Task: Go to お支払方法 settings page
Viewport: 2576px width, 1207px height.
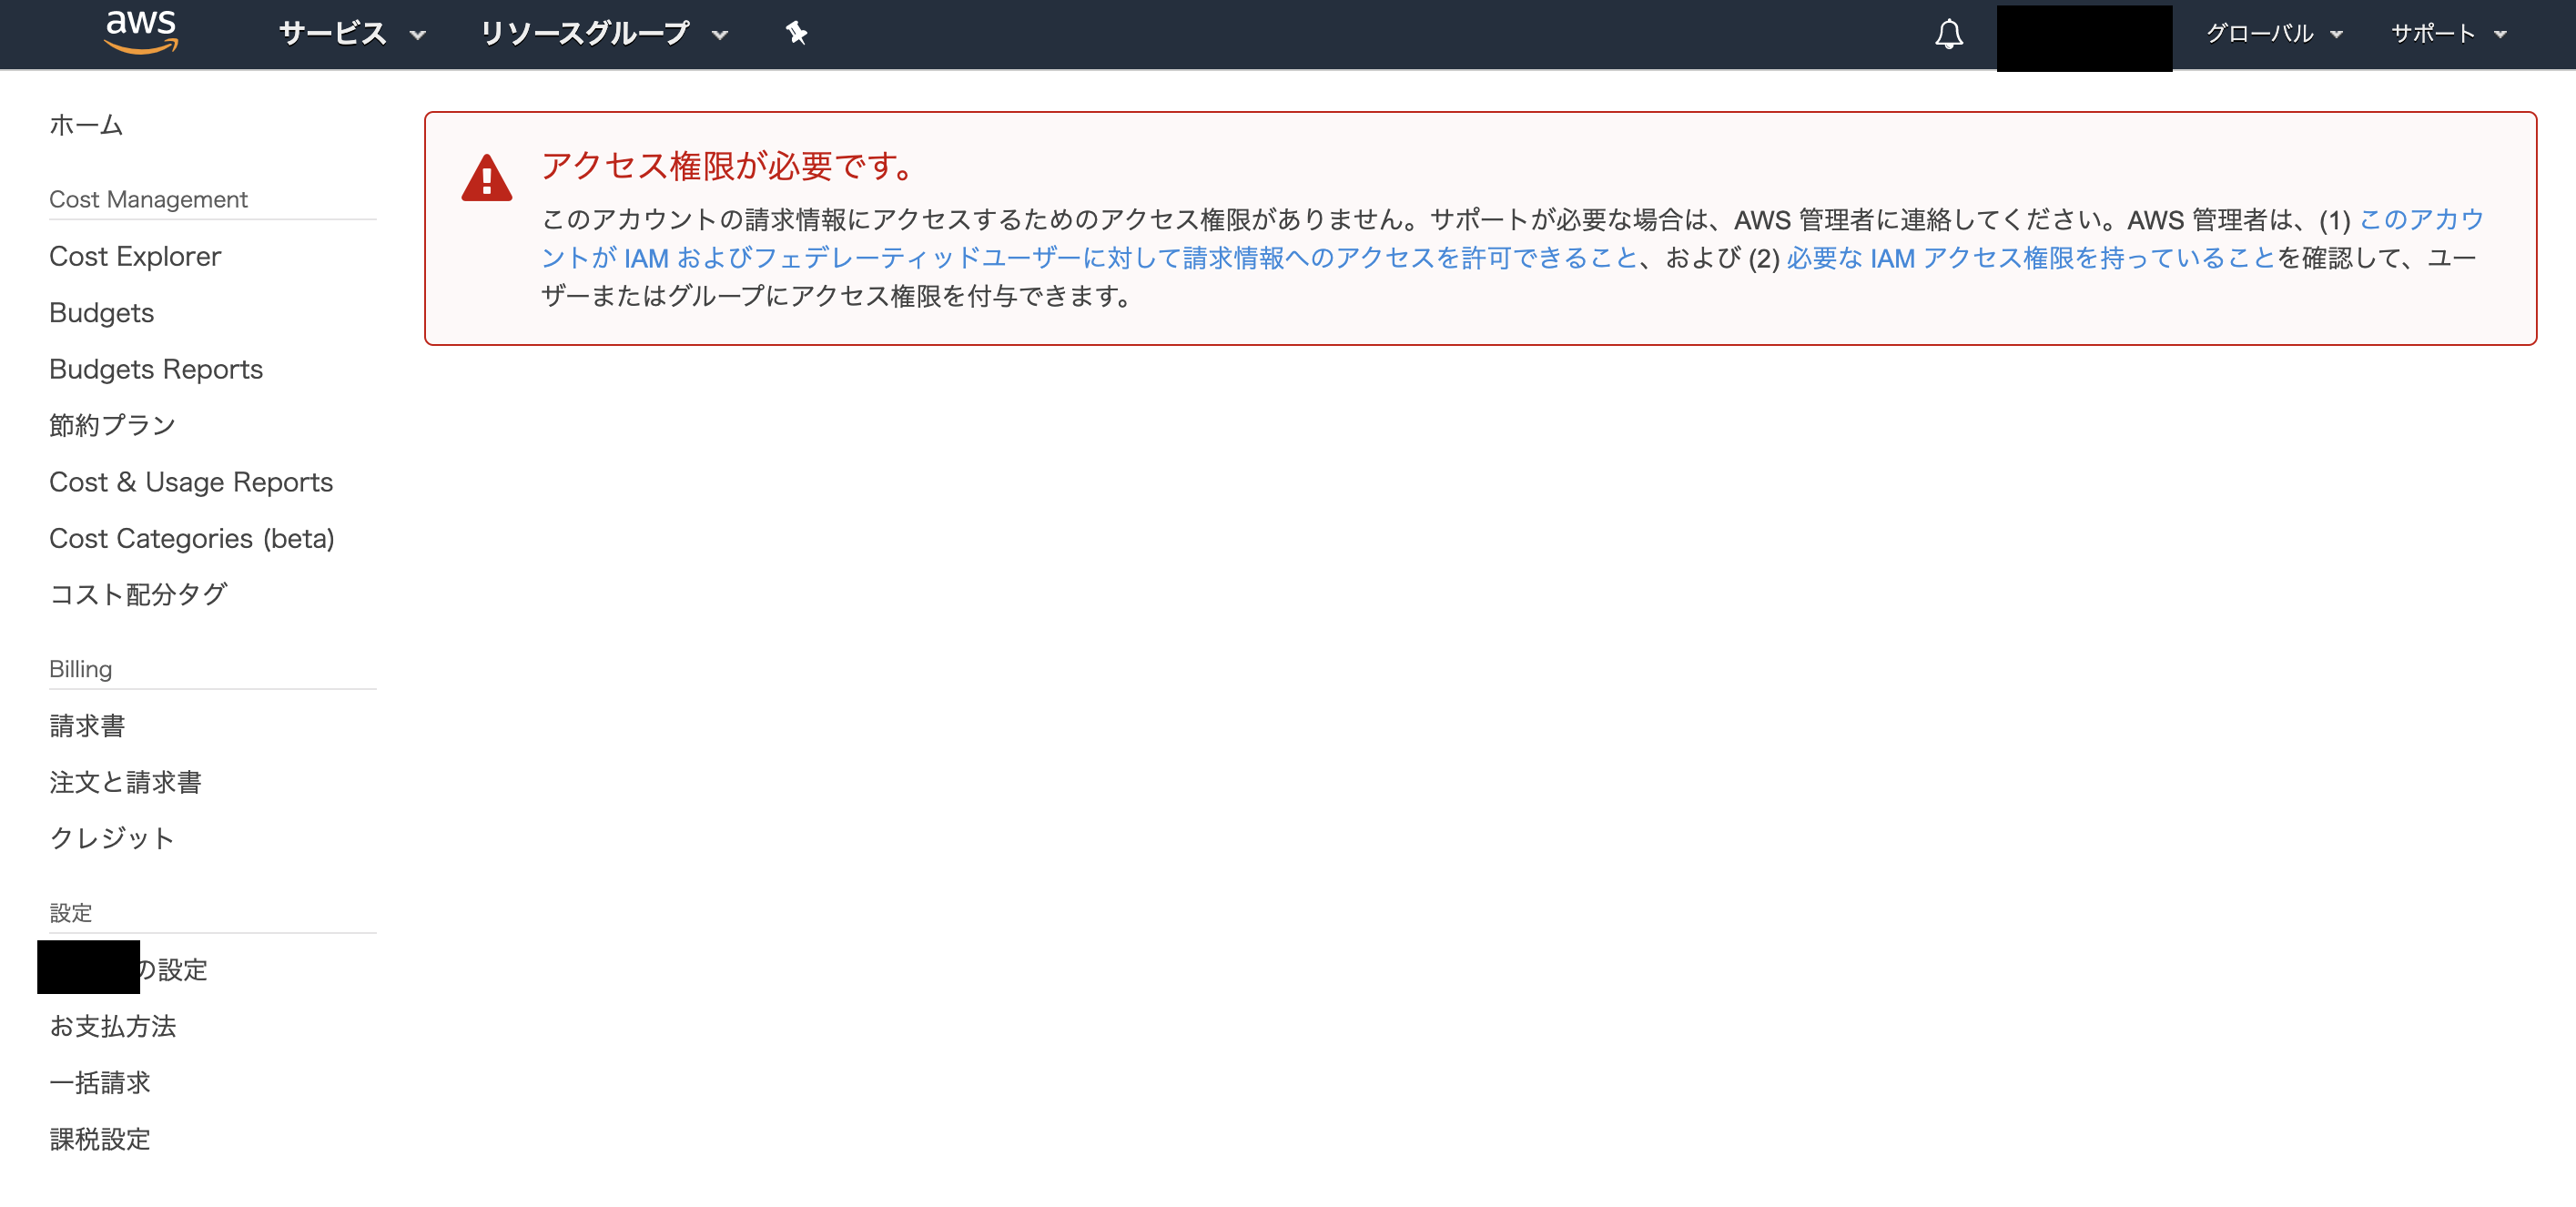Action: coord(113,1026)
